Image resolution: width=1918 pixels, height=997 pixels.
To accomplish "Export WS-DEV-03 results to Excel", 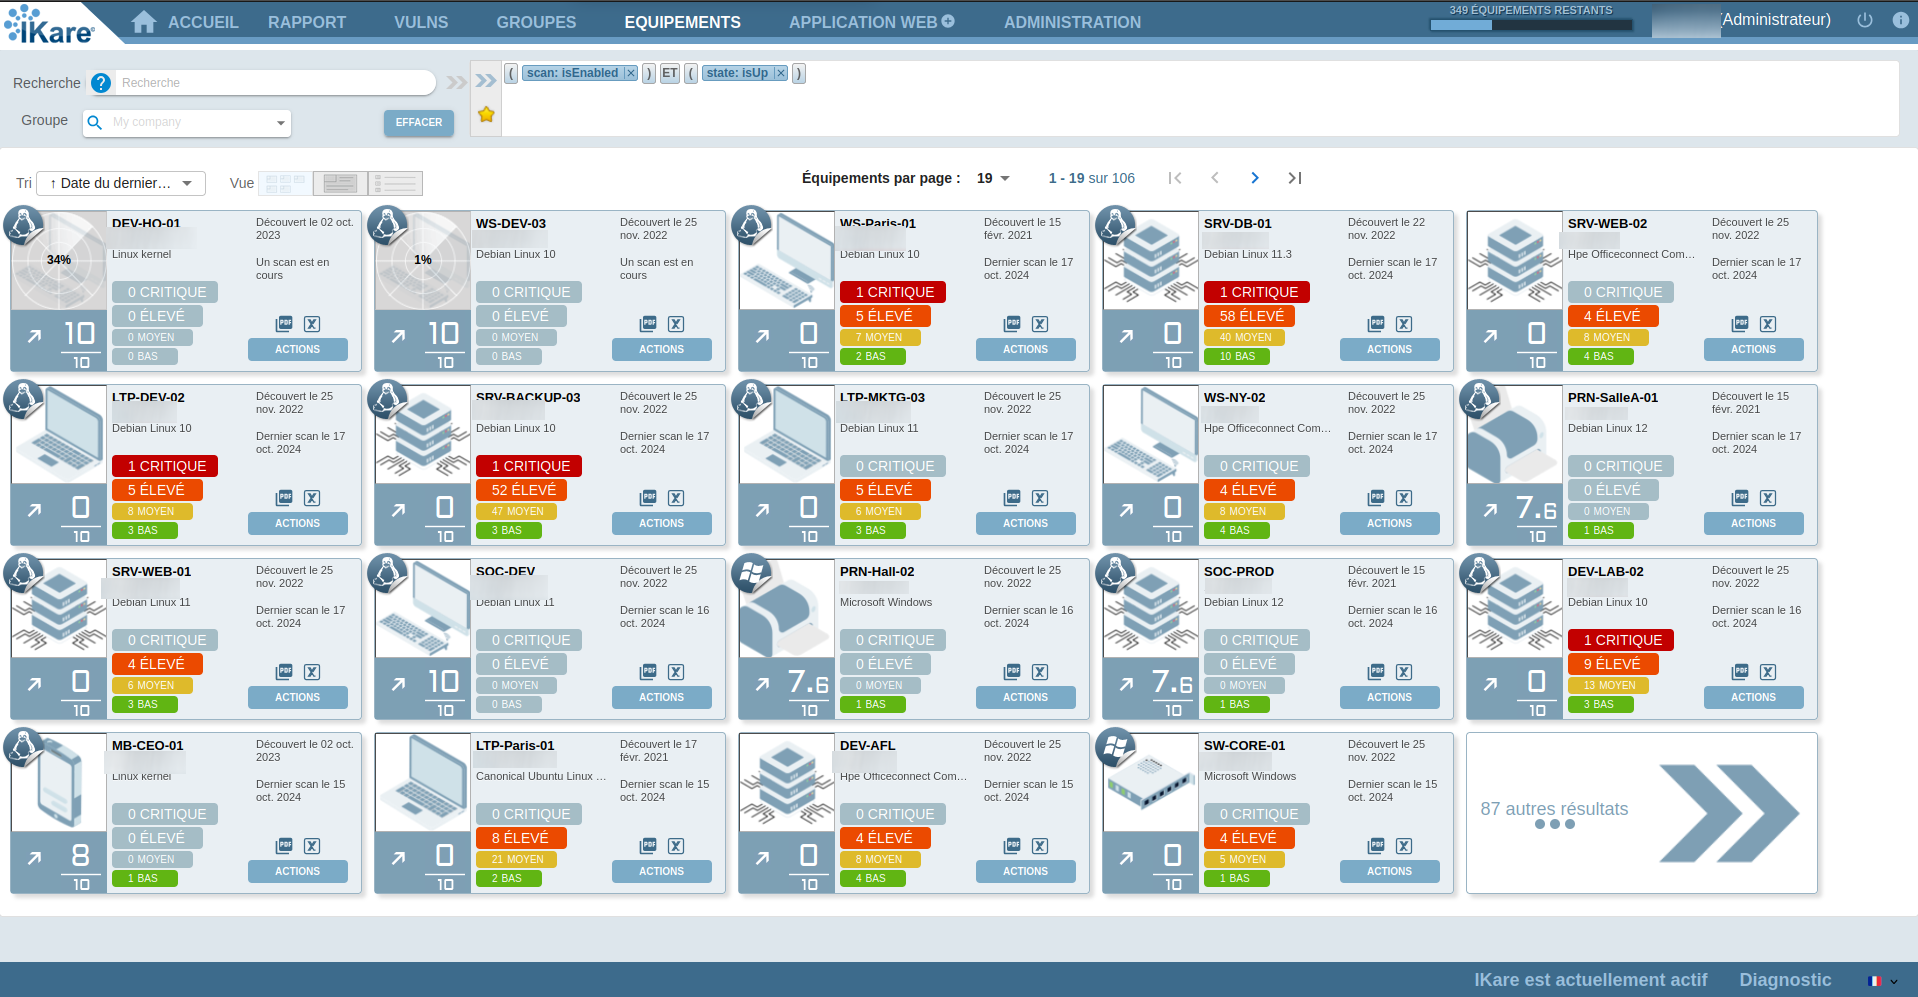I will tap(676, 324).
